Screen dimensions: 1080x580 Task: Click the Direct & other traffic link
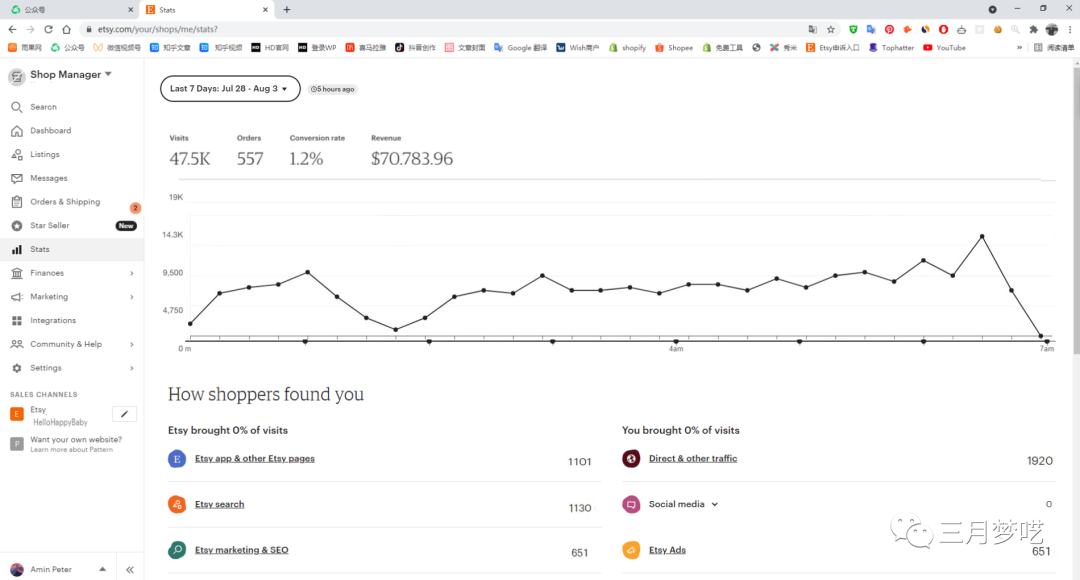click(692, 459)
